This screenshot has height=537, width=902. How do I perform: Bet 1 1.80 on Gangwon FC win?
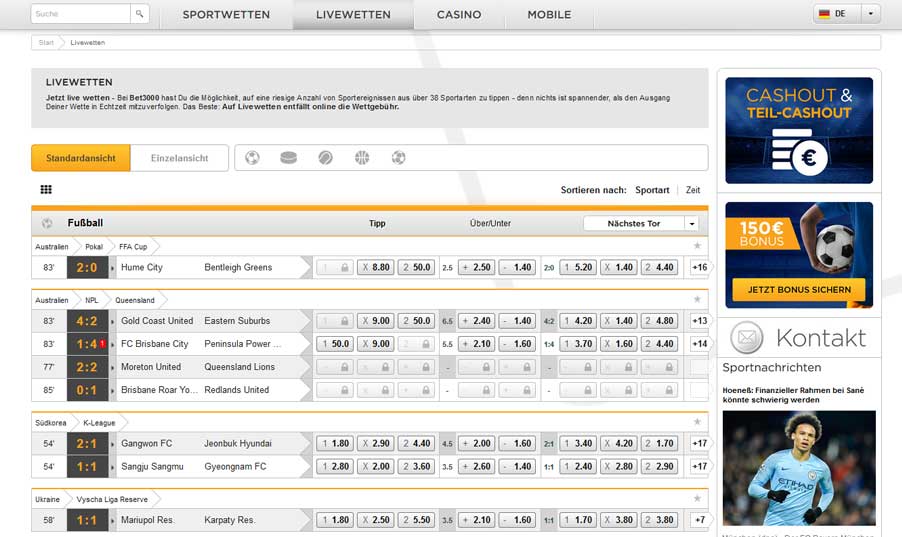[x=335, y=443]
